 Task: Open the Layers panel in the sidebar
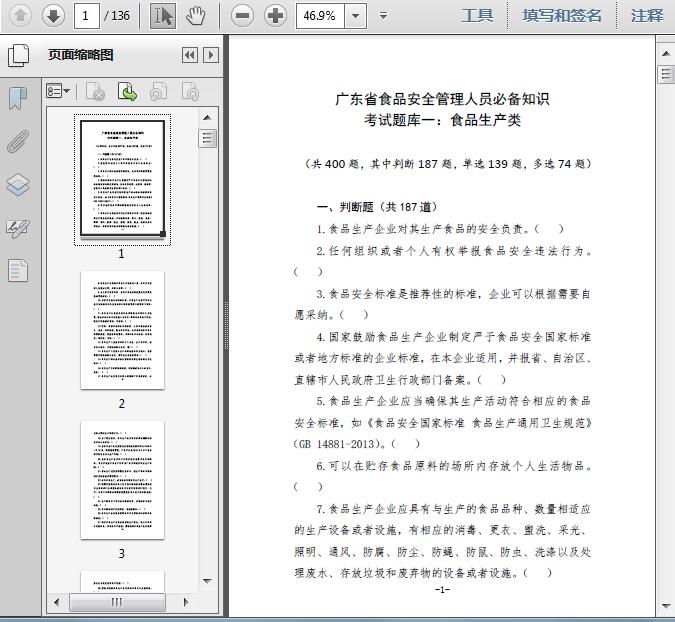pyautogui.click(x=18, y=184)
